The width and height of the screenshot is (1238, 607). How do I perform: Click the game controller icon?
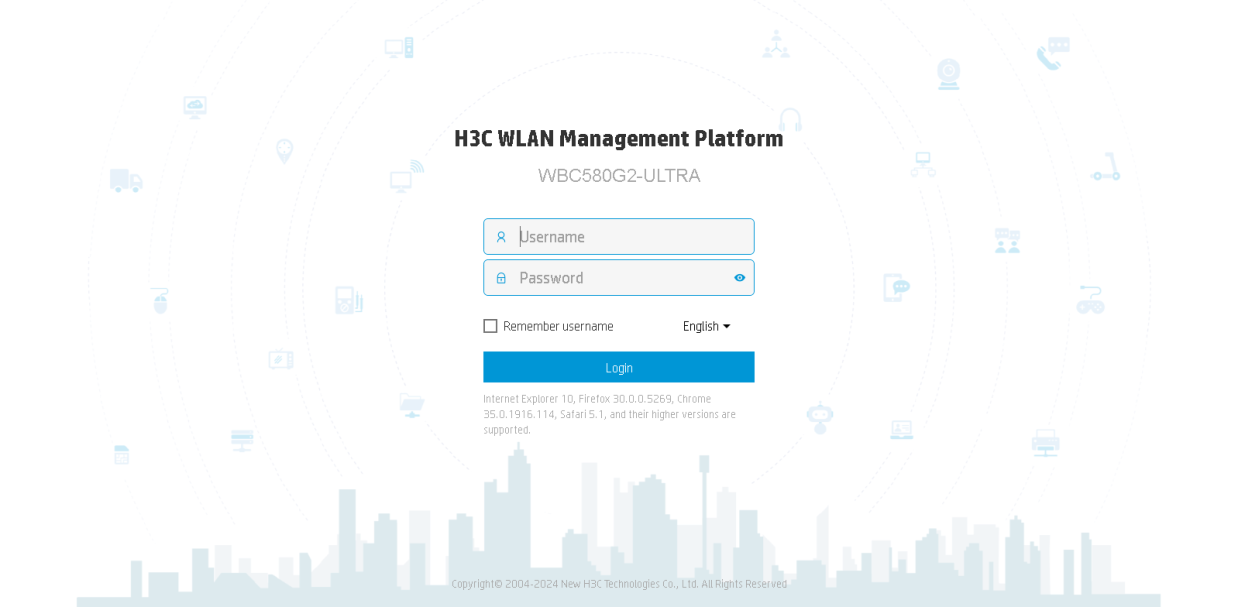1090,299
